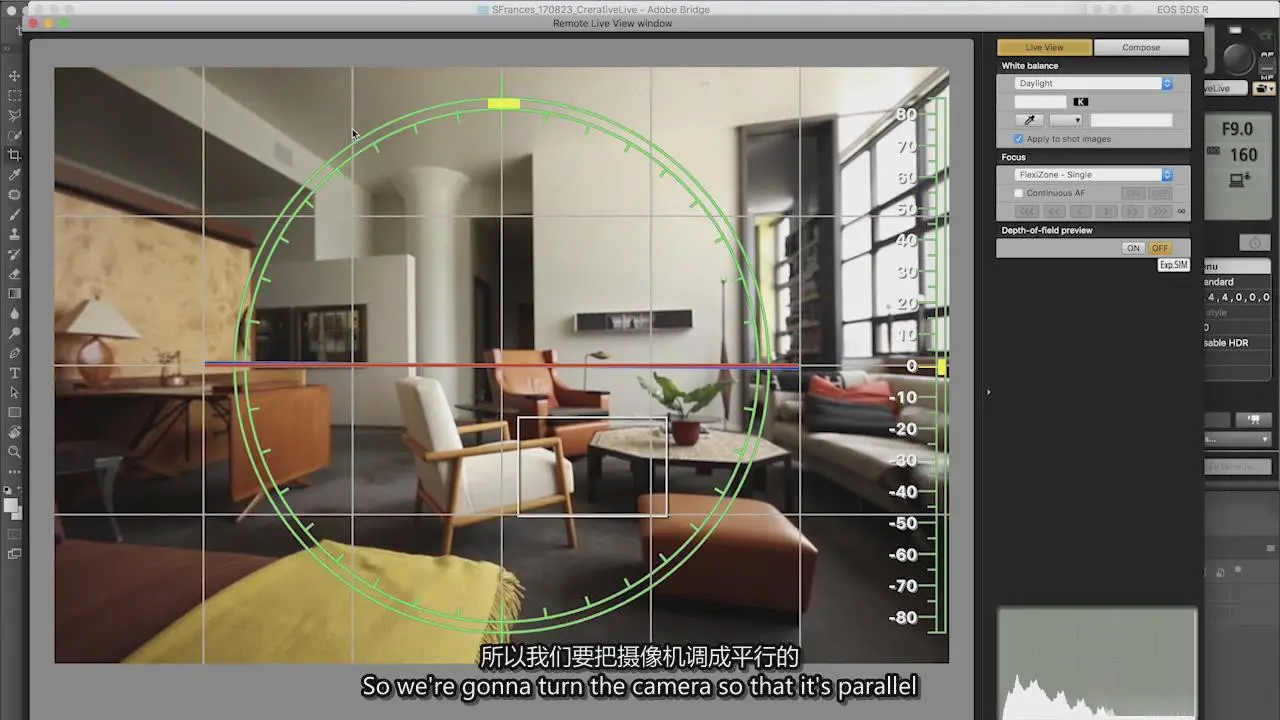Screen dimensions: 1280x720
Task: Select the Move tool in Photoshop toolbar
Action: [14, 76]
